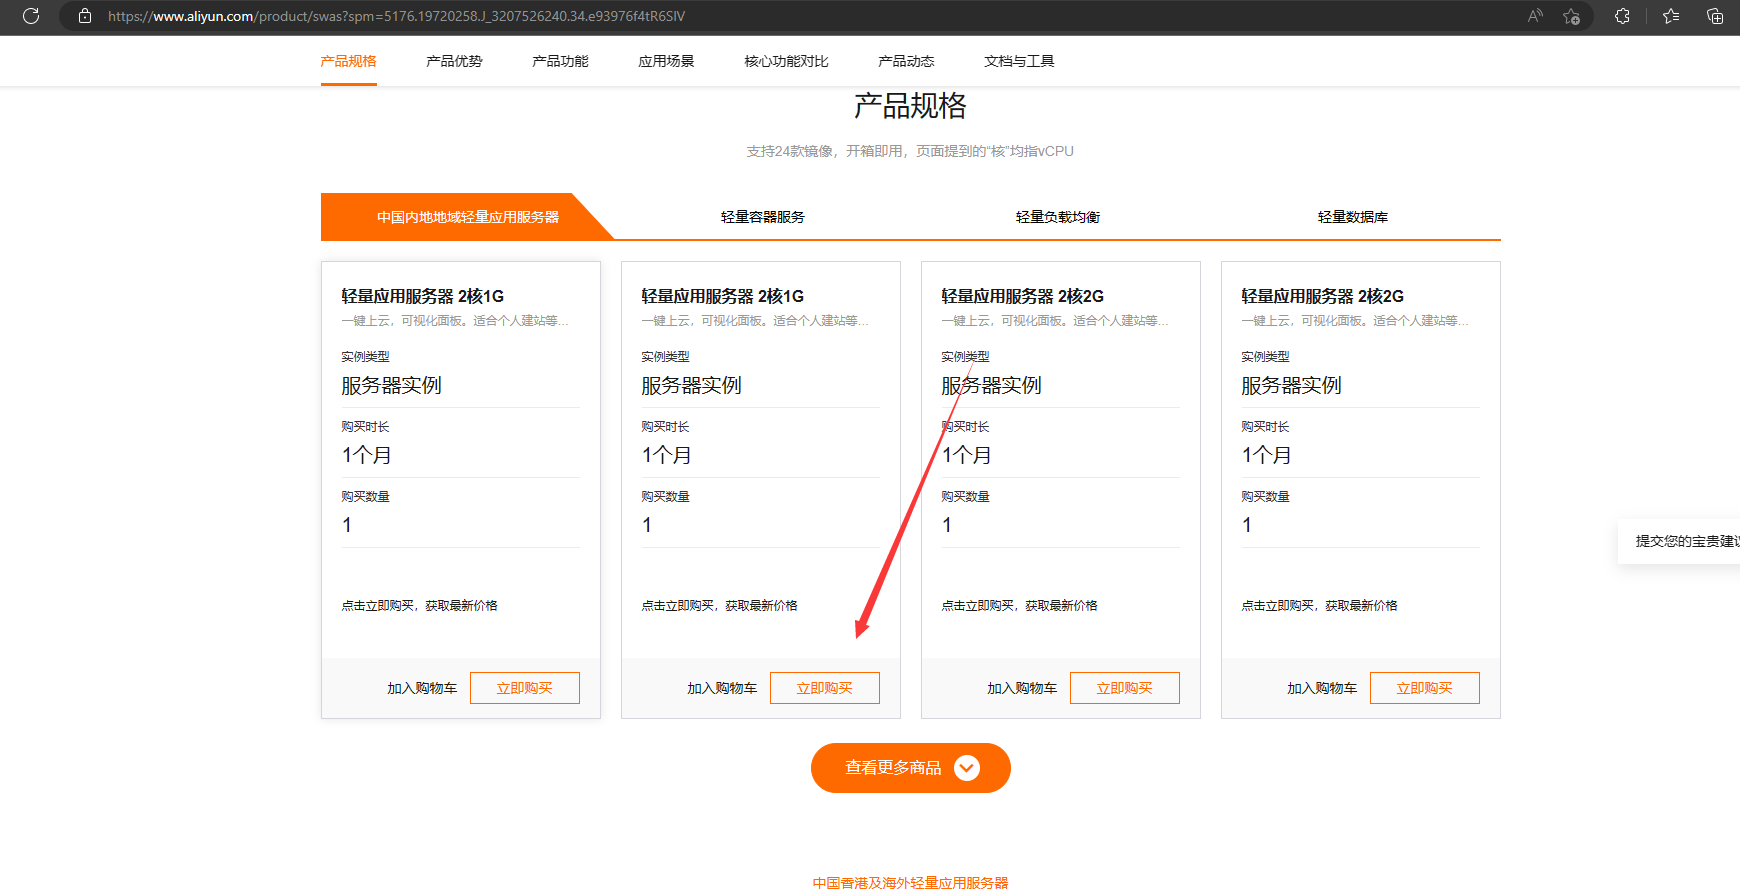Screen dimensions: 1740x889
Task: Click 加入购物车 on the fourth card (2核2G)
Action: pos(1322,688)
